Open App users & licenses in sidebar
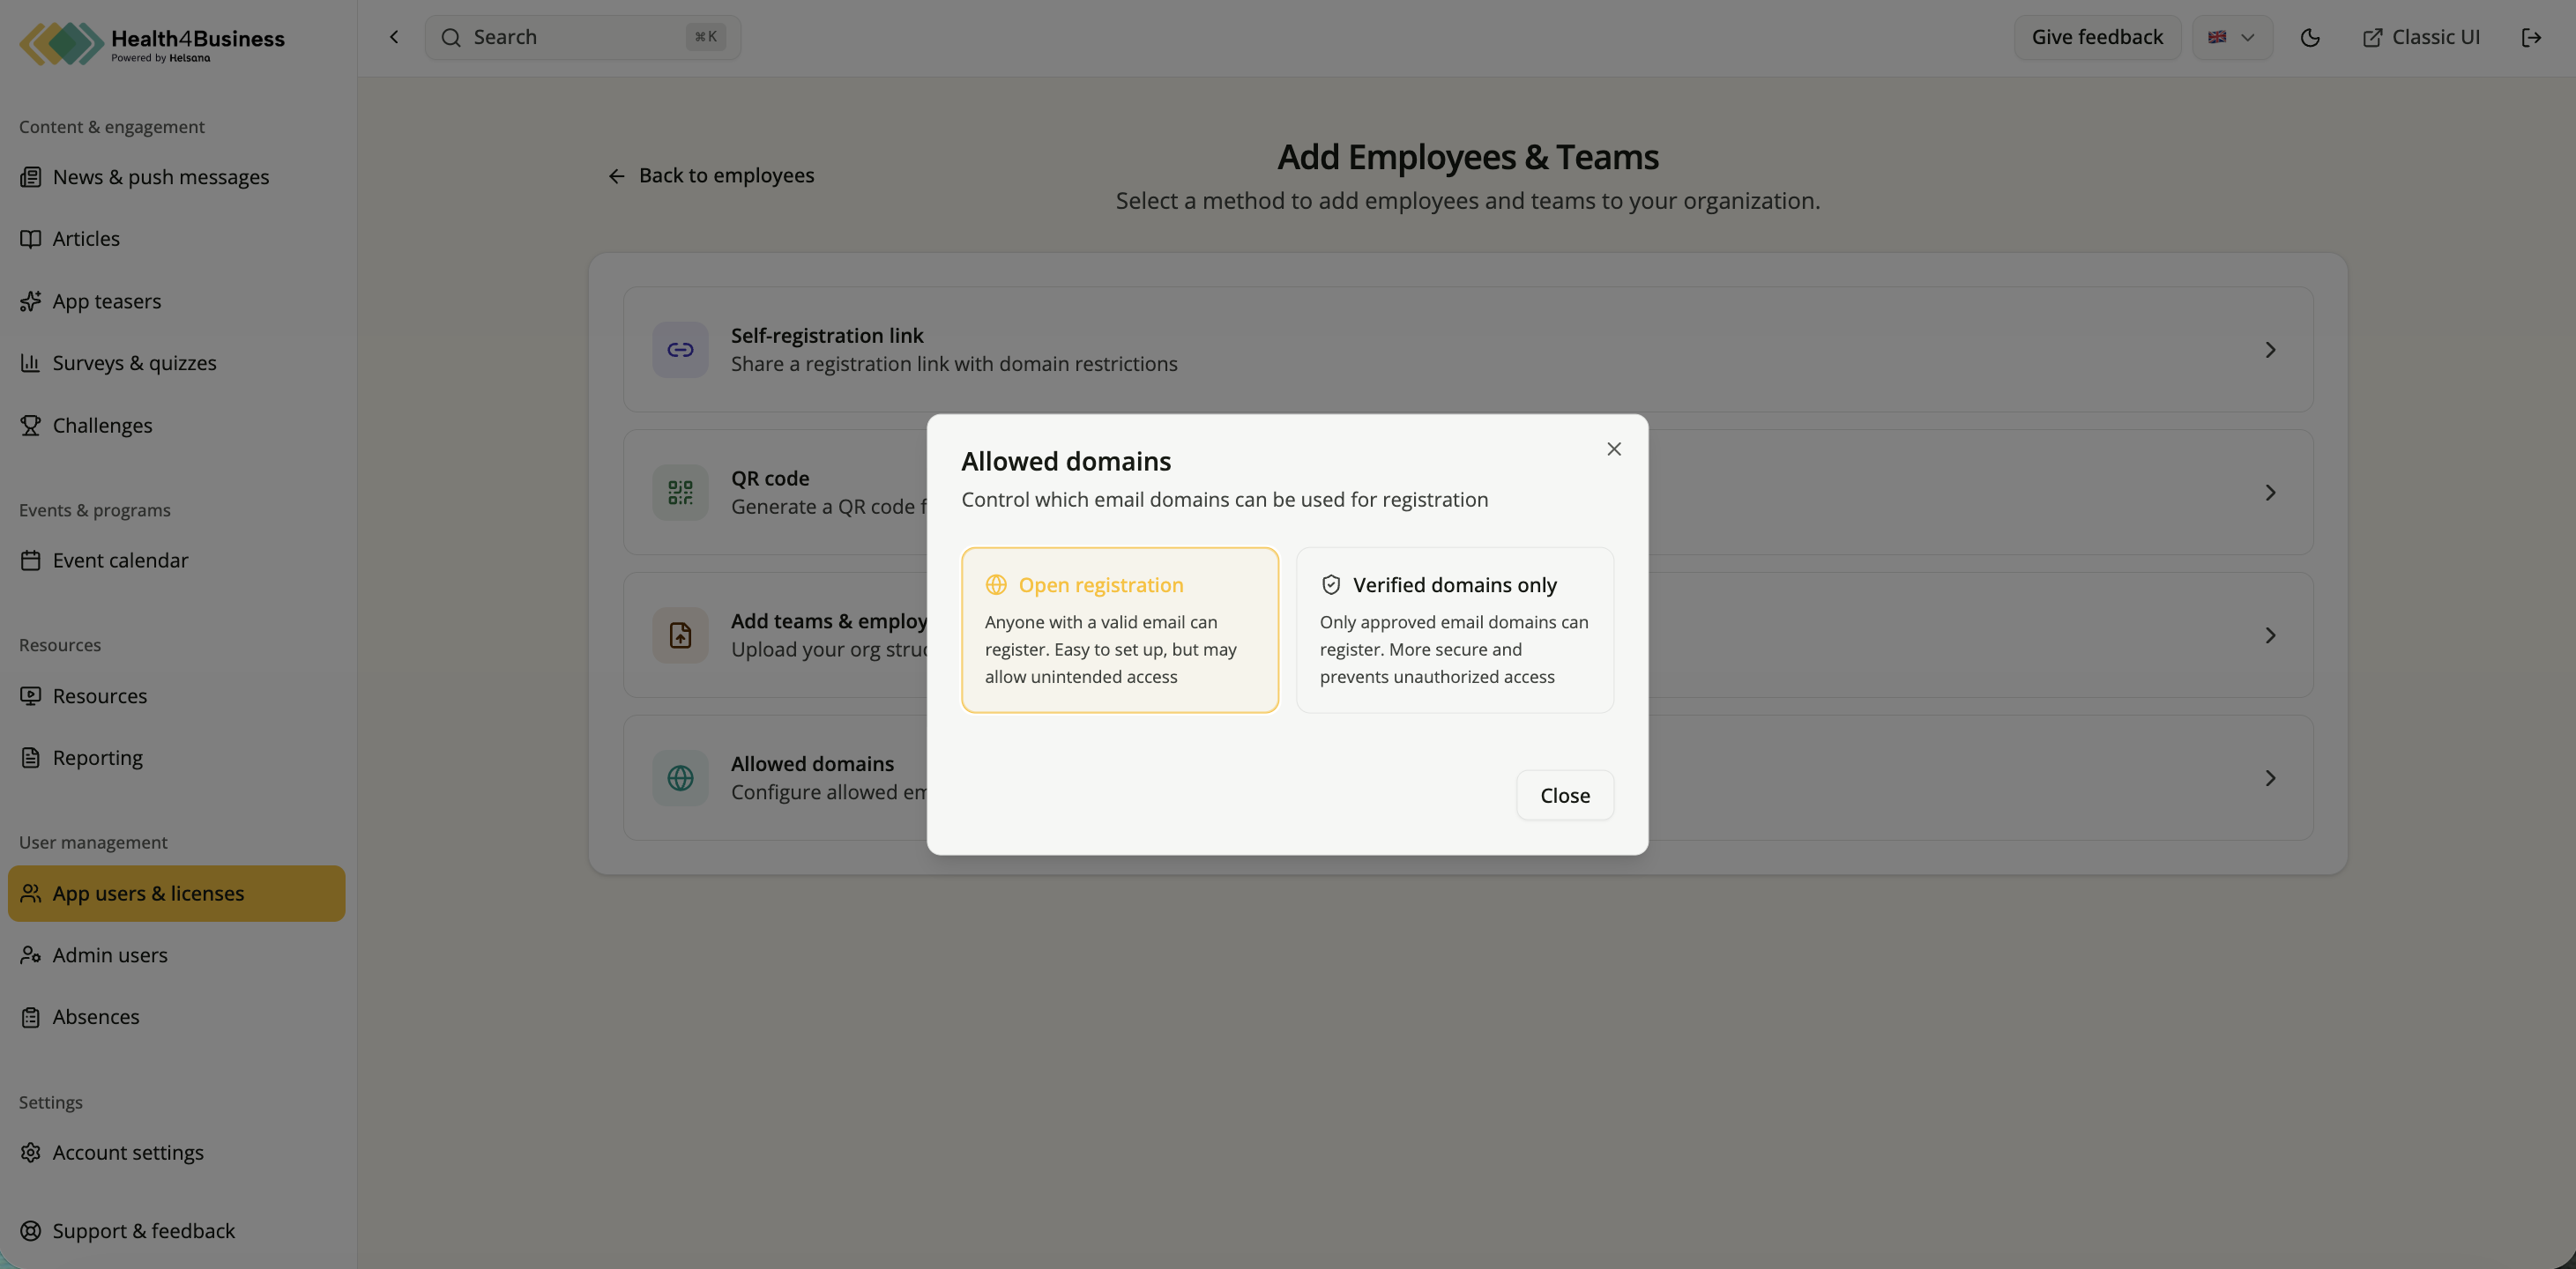This screenshot has width=2576, height=1269. 176,893
